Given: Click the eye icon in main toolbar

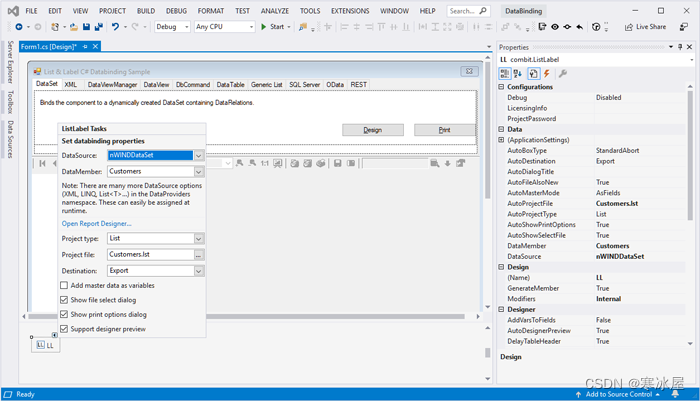Looking at the screenshot, I should pyautogui.click(x=555, y=27).
